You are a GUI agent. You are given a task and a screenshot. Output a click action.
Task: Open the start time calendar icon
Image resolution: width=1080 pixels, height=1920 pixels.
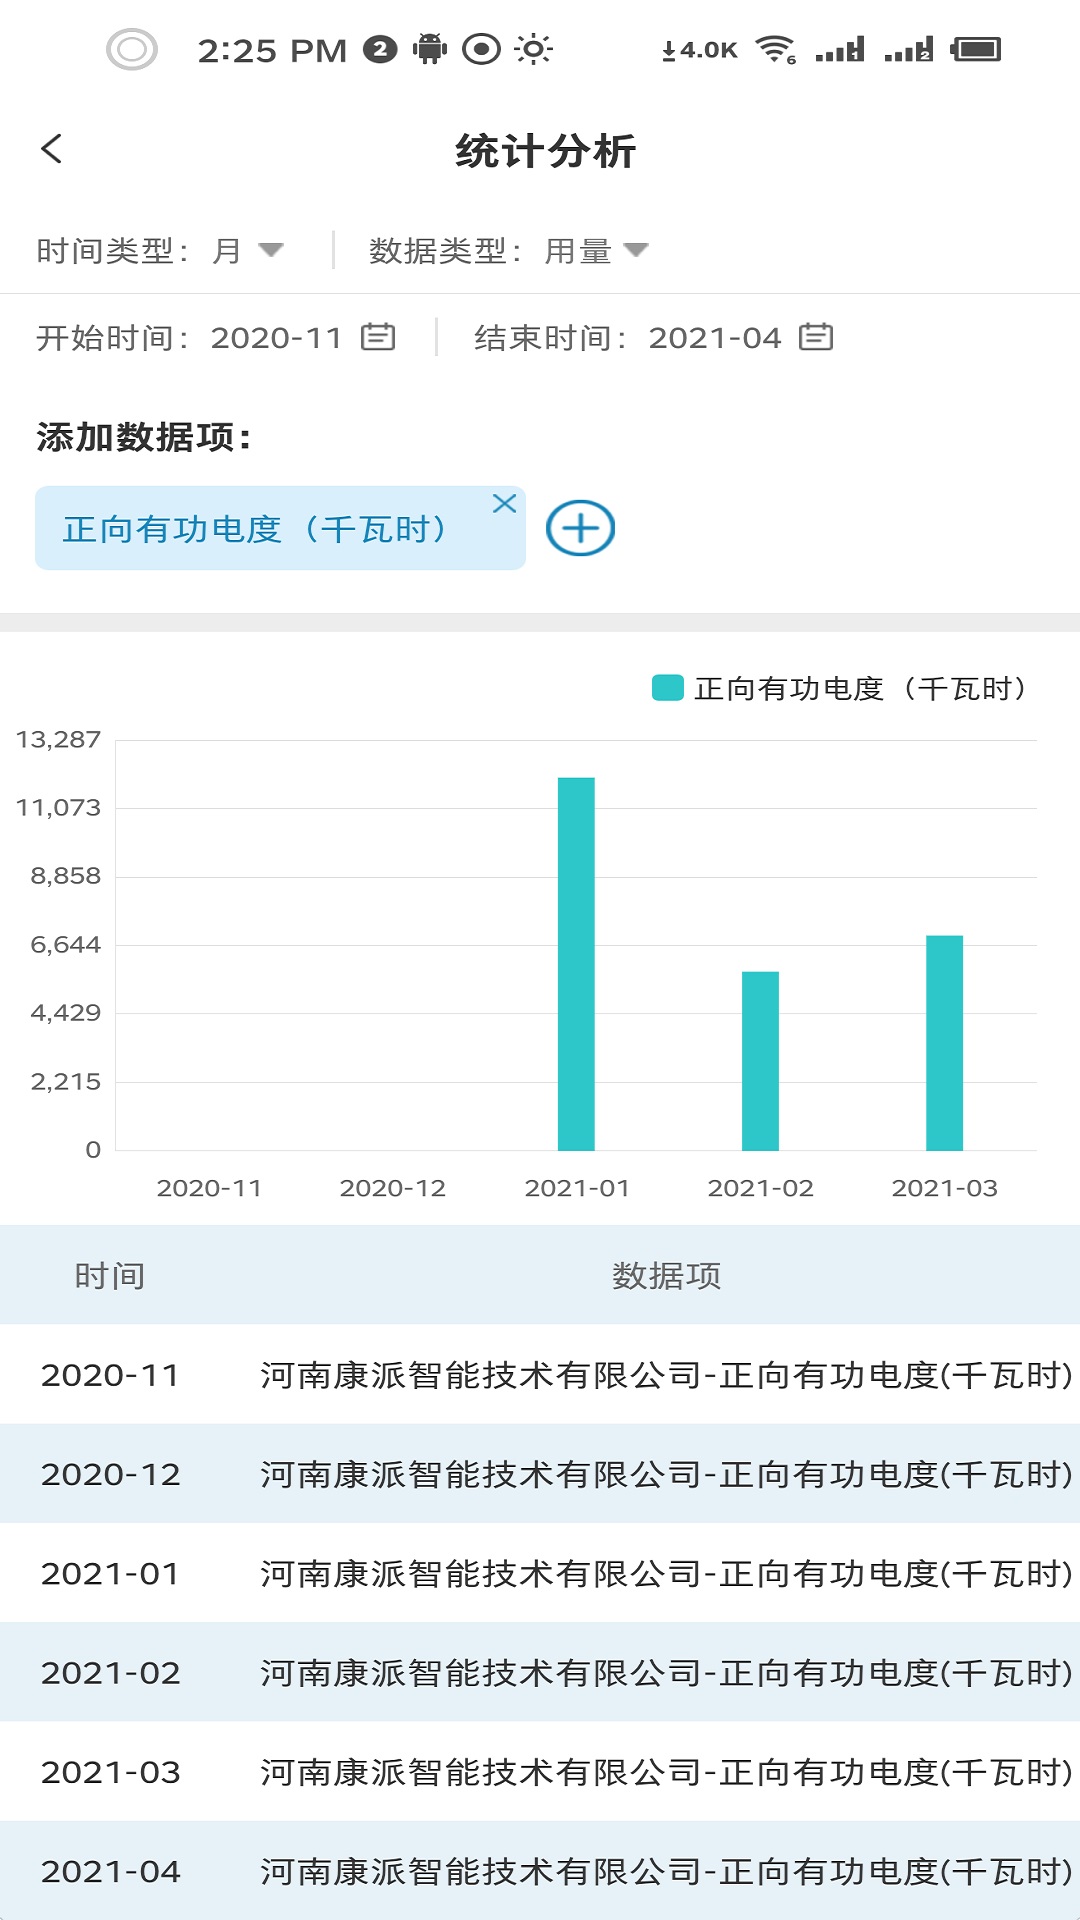pyautogui.click(x=378, y=337)
